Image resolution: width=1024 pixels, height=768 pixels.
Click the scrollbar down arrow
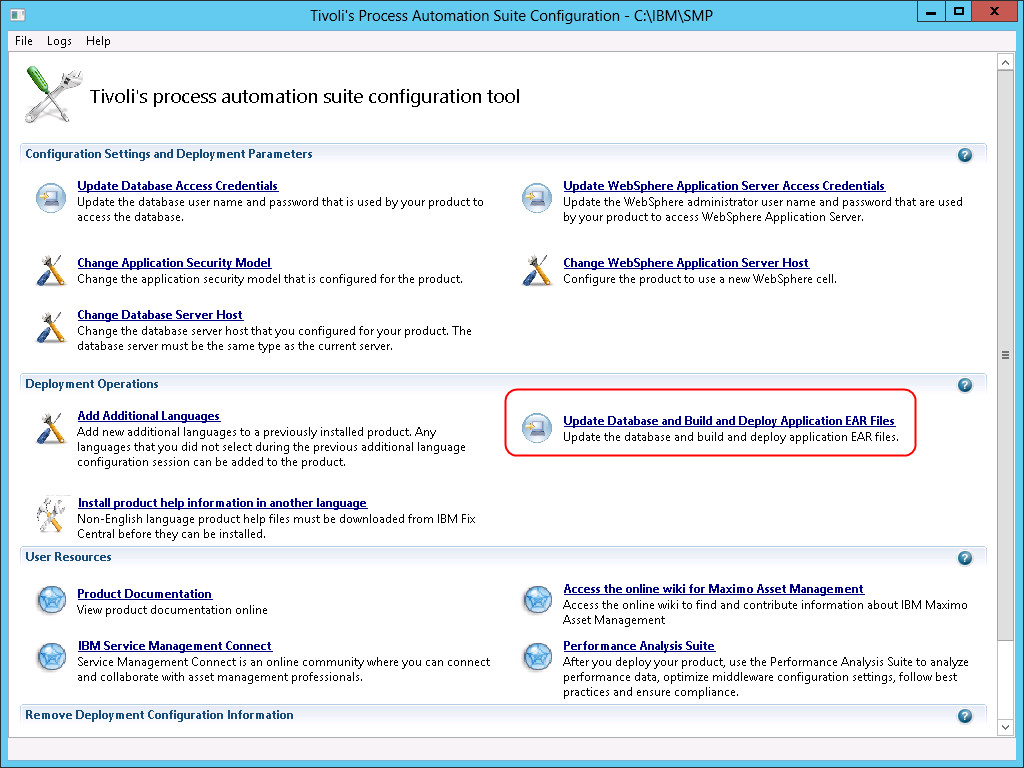tap(1006, 727)
